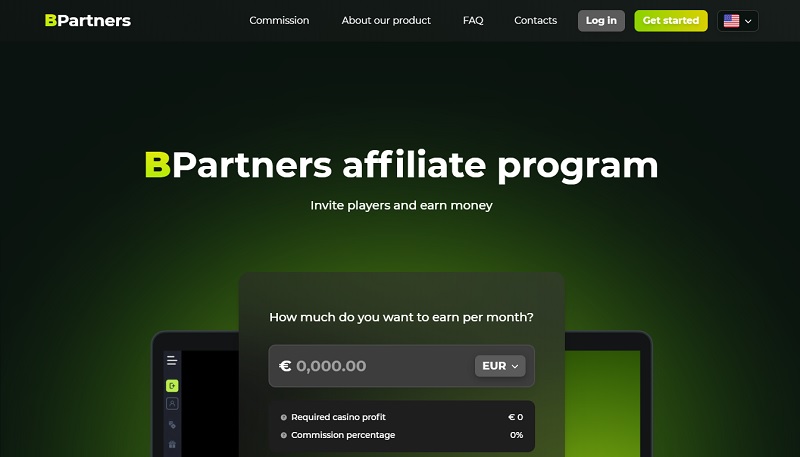This screenshot has width=800, height=457.
Task: Click the BPartners logo in header
Action: (88, 20)
